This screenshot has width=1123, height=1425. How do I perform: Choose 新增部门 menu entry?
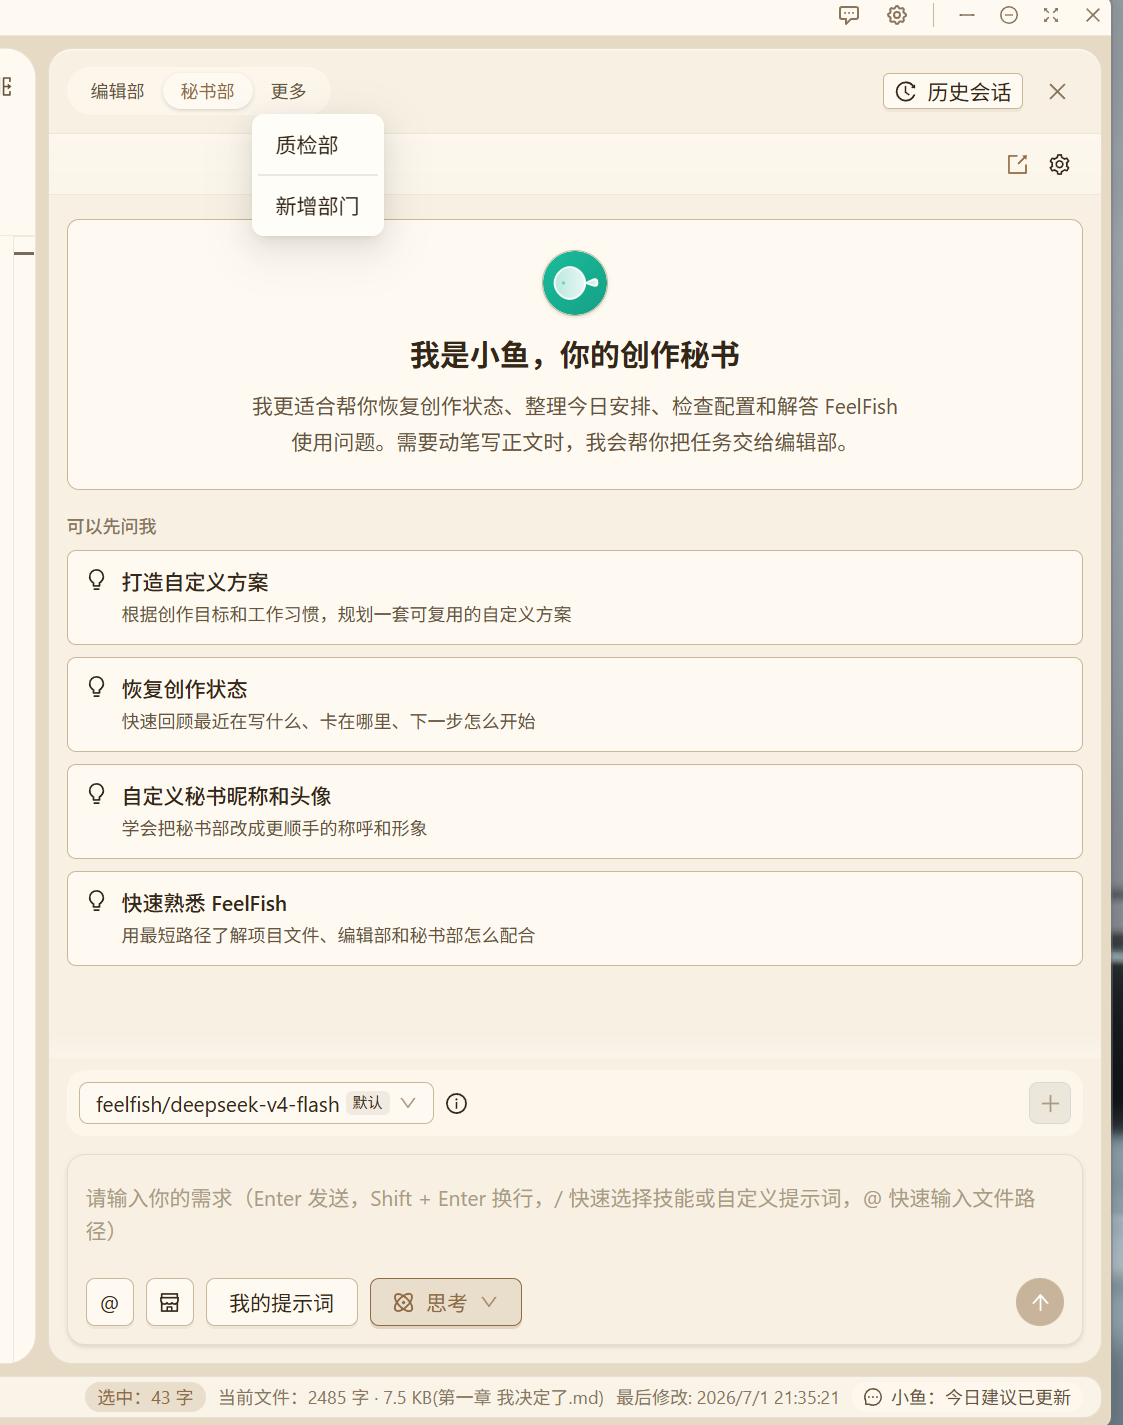318,206
